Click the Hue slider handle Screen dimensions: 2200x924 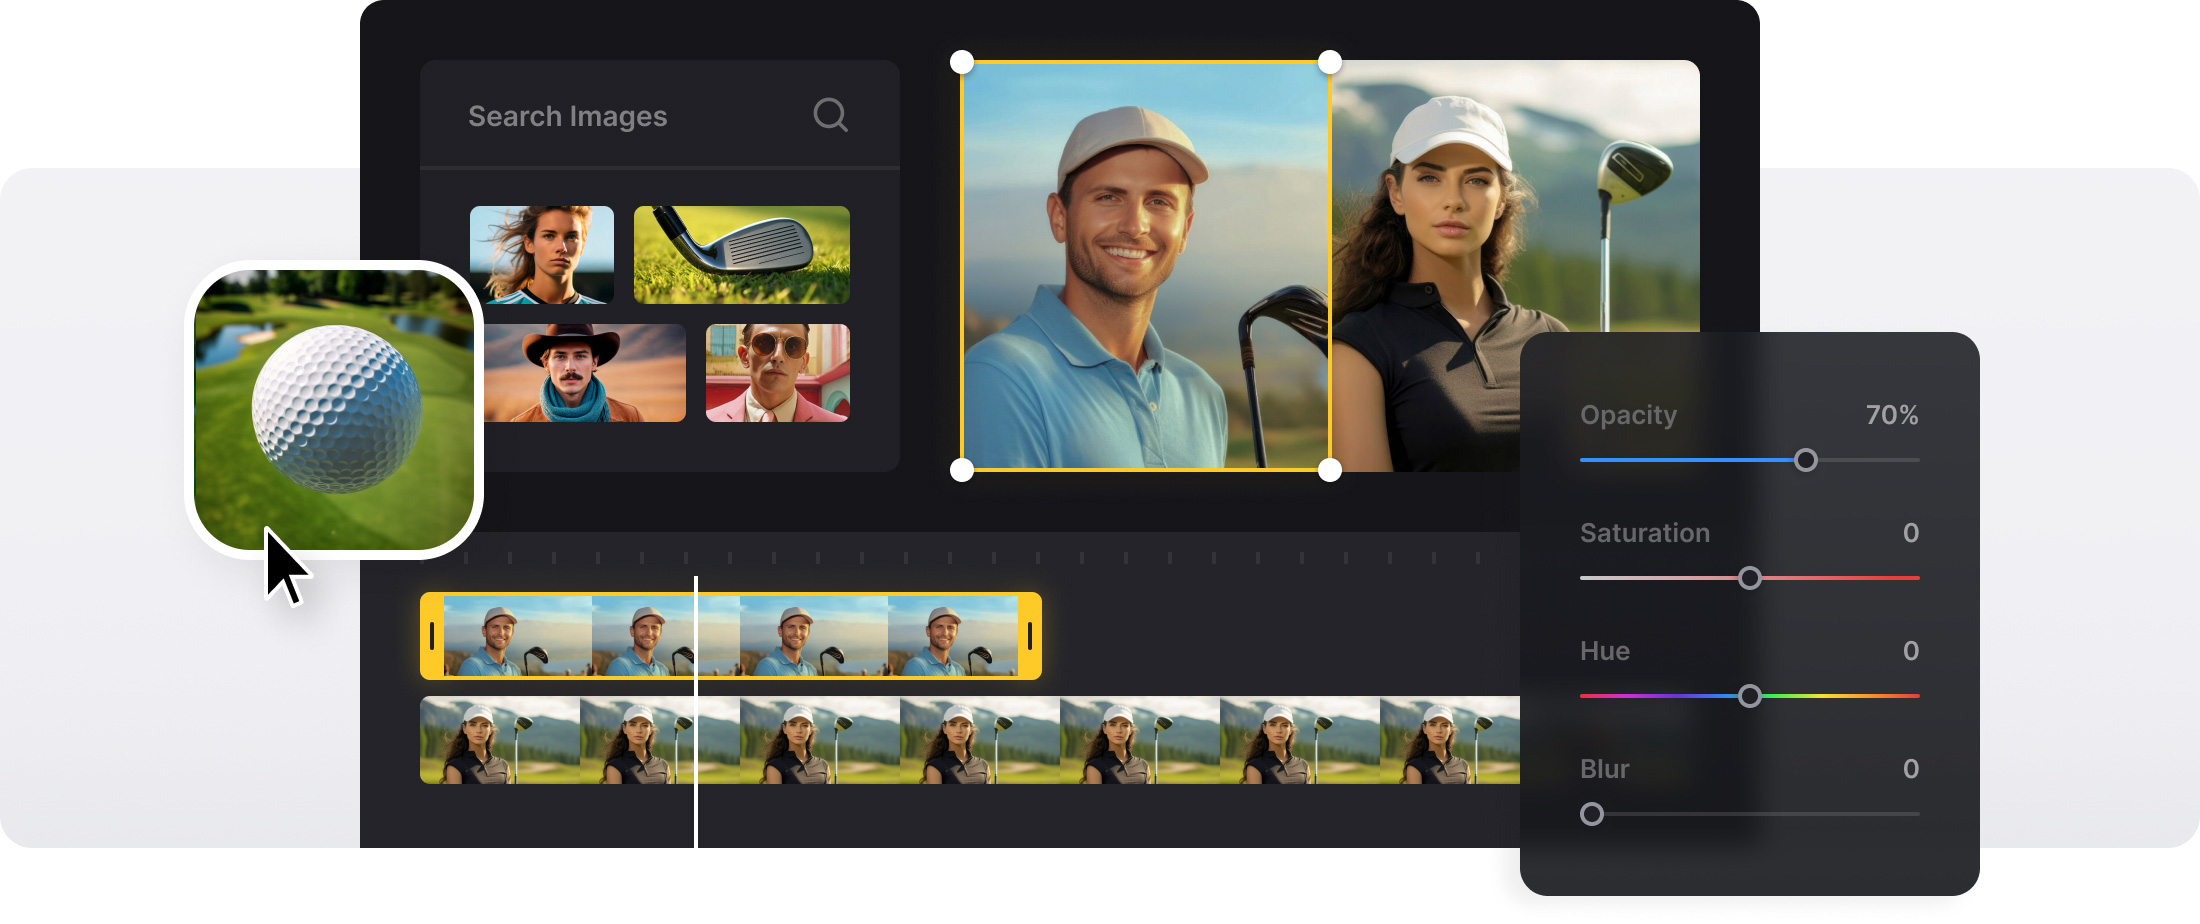[x=1751, y=695]
